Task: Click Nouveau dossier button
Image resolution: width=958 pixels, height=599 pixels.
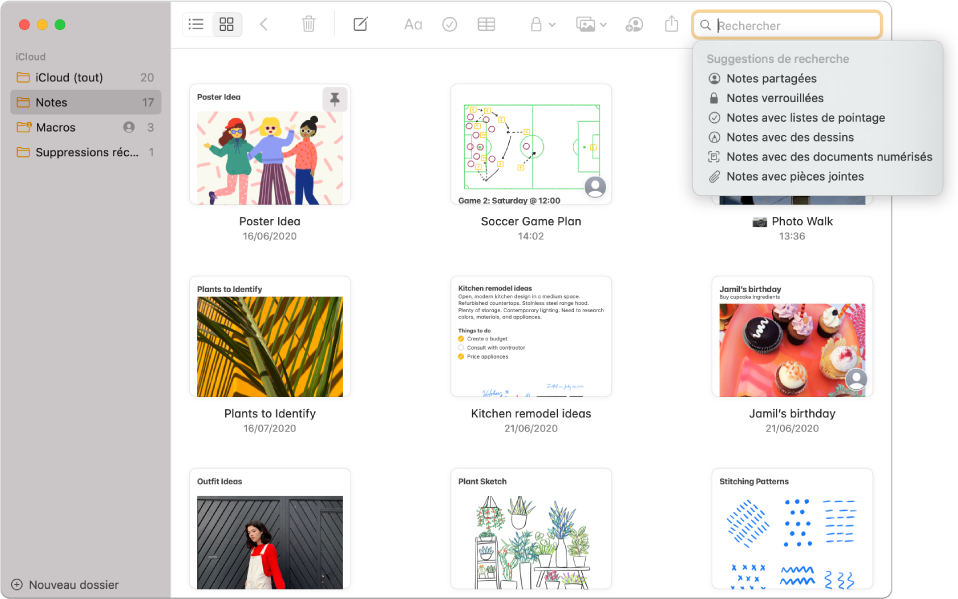Action: pyautogui.click(x=65, y=585)
